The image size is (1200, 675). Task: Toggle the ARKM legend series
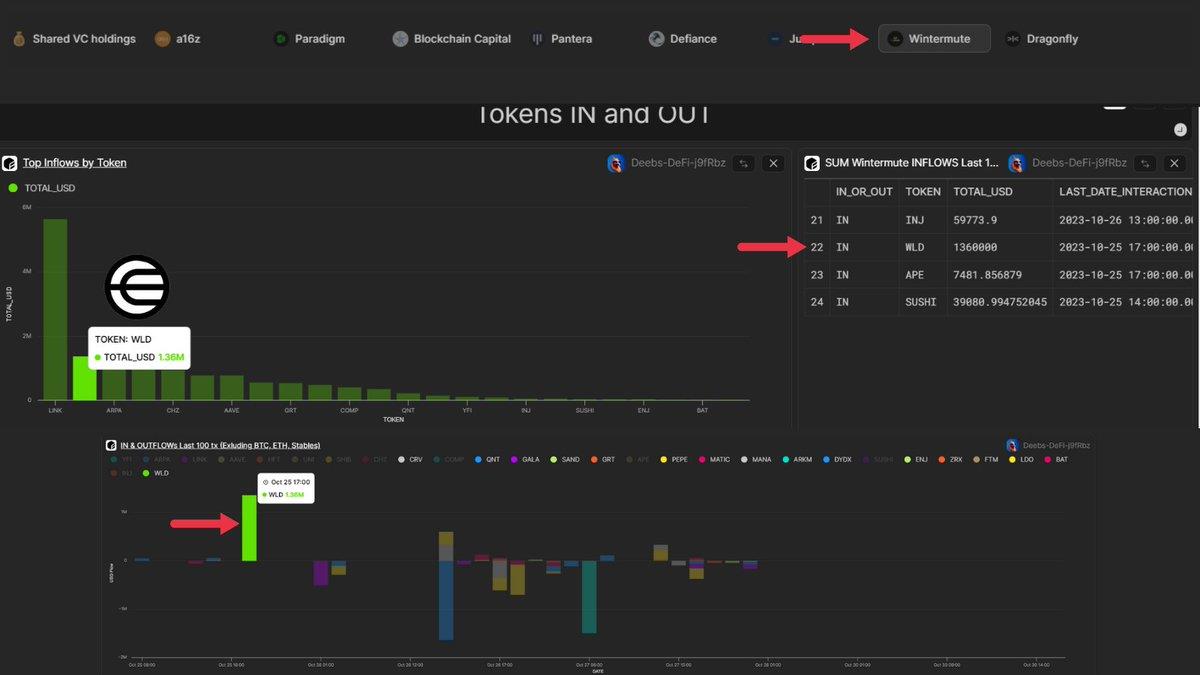click(x=798, y=459)
